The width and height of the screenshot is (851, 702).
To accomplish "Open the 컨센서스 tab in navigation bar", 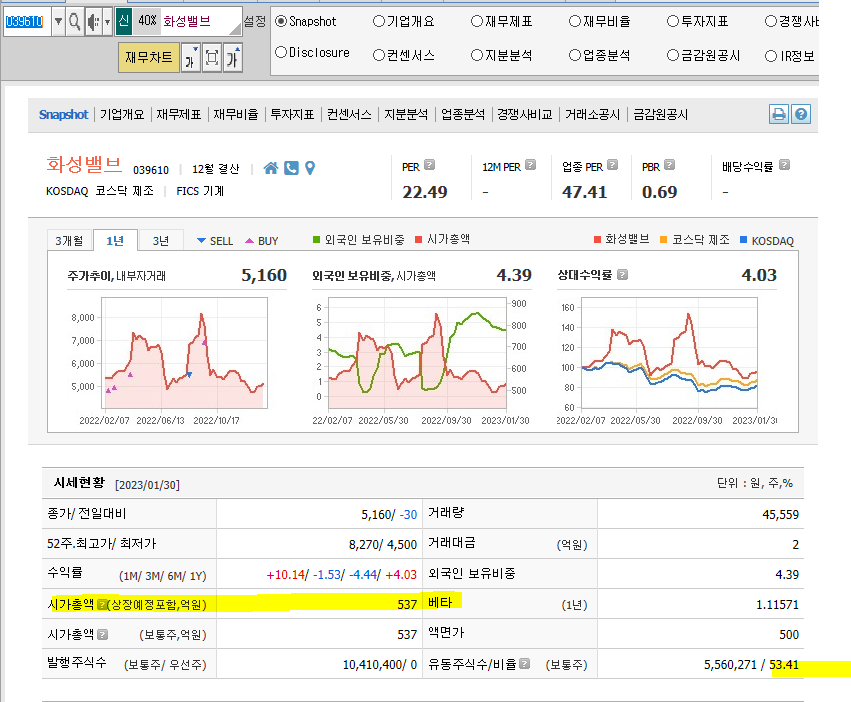I will pos(349,115).
